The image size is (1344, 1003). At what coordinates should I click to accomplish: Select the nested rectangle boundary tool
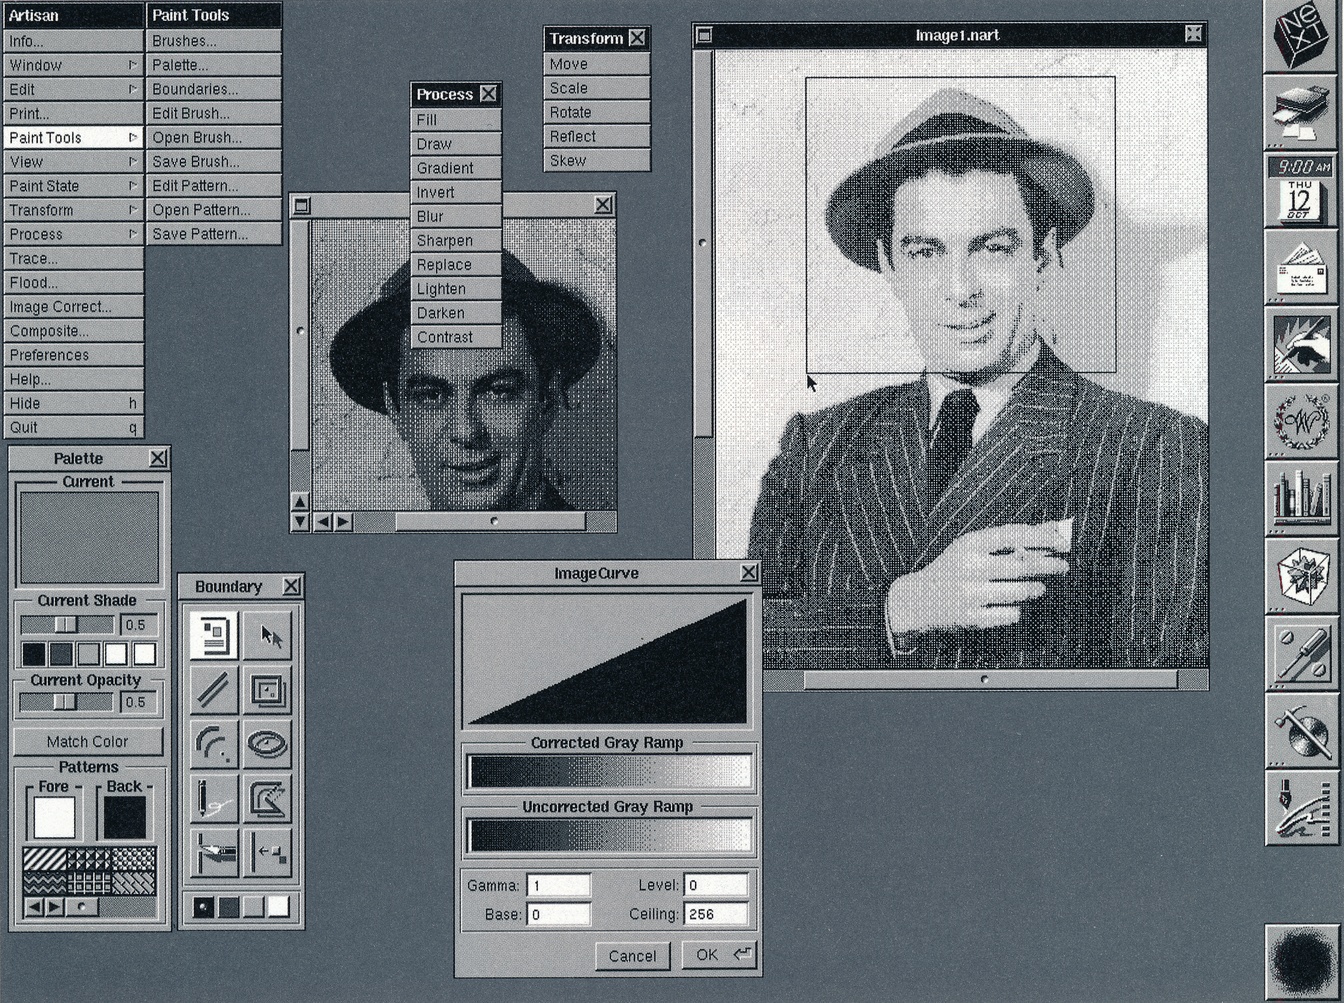(267, 690)
